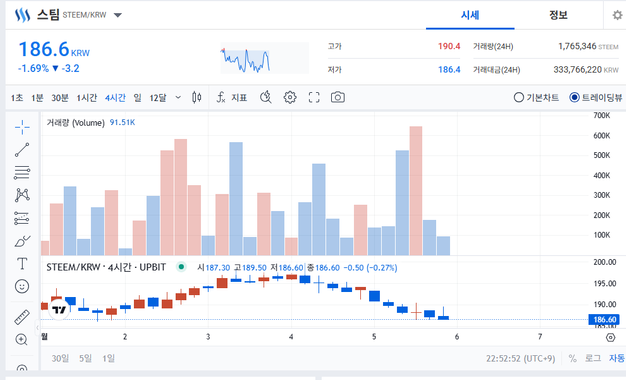Take a chart snapshot with camera icon
The width and height of the screenshot is (626, 380).
point(338,97)
